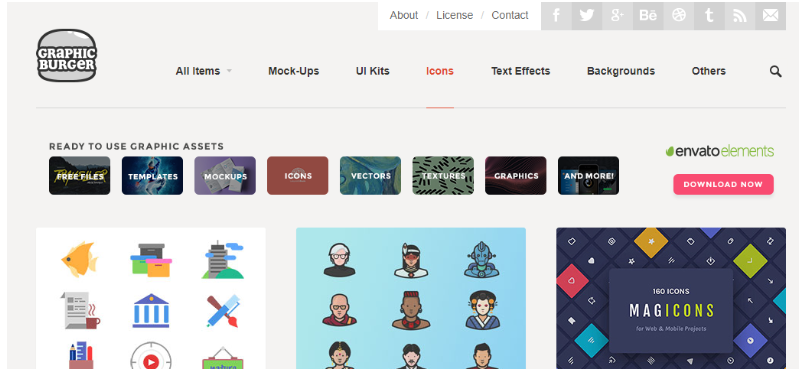Click the yellow fish flat icon
The width and height of the screenshot is (799, 377).
[79, 259]
